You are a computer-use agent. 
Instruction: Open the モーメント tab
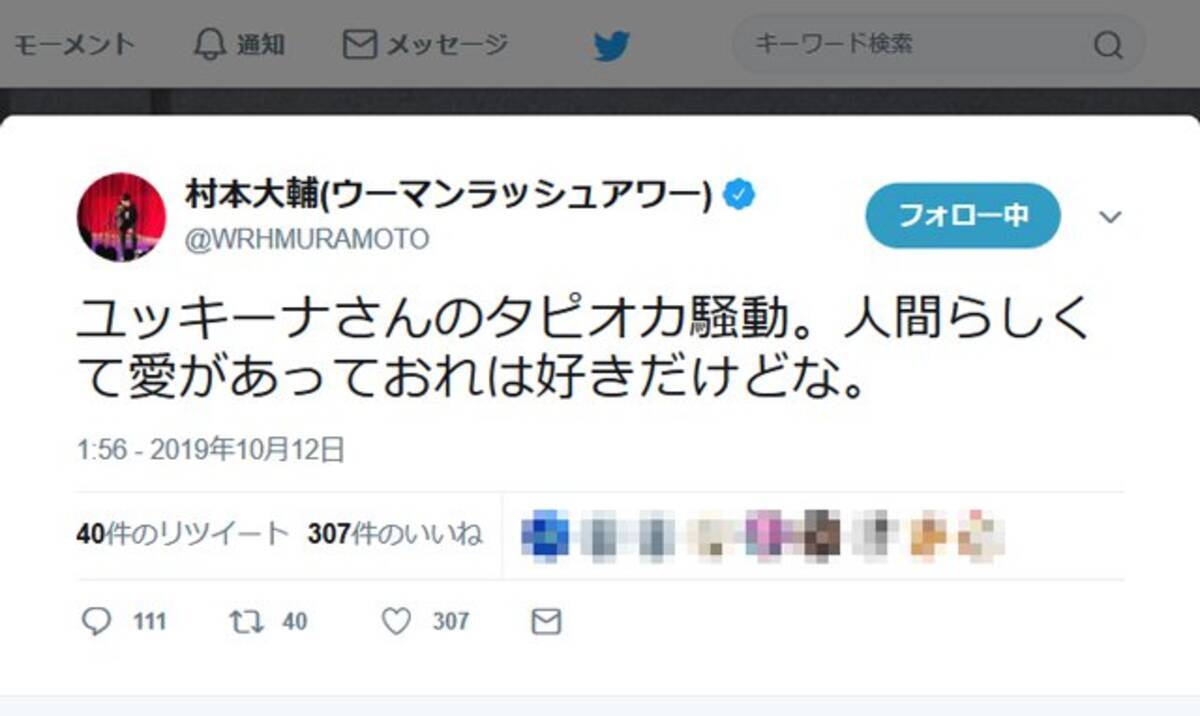pyautogui.click(x=74, y=45)
